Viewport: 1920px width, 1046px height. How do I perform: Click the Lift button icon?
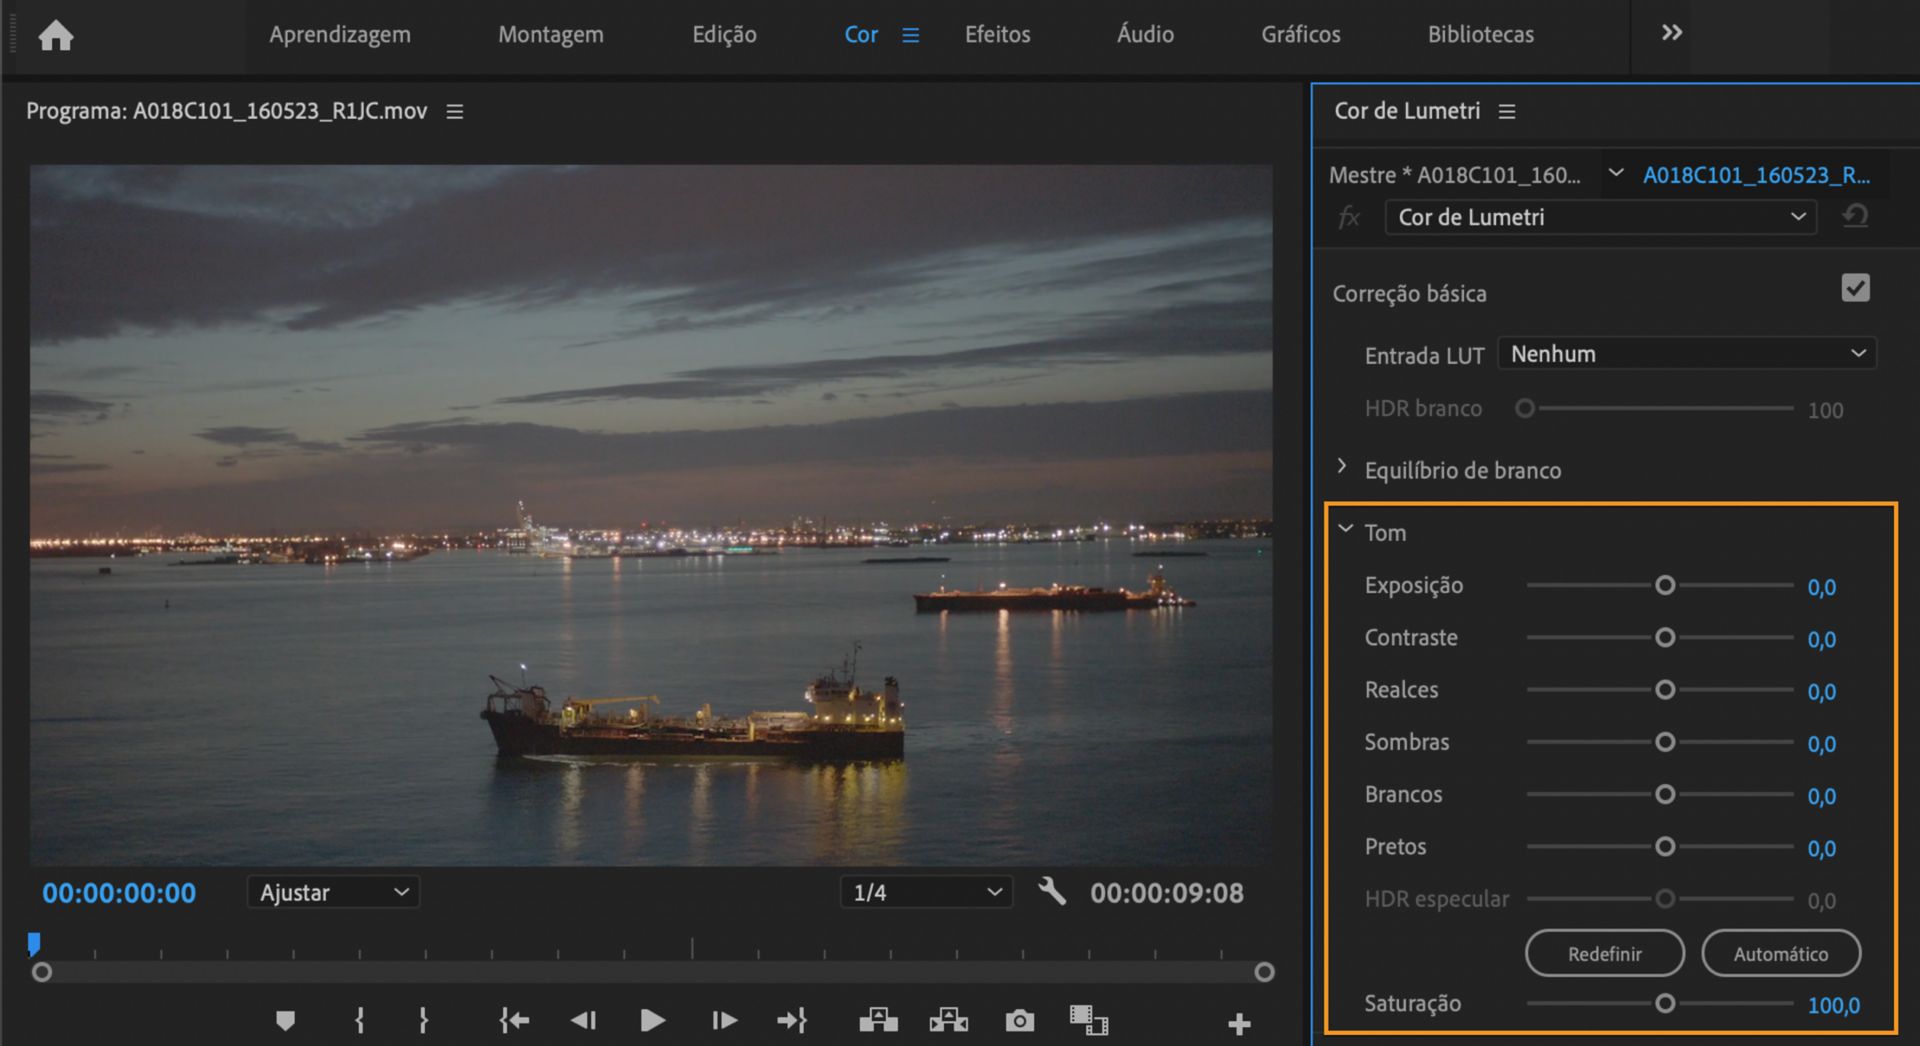pyautogui.click(x=878, y=1020)
